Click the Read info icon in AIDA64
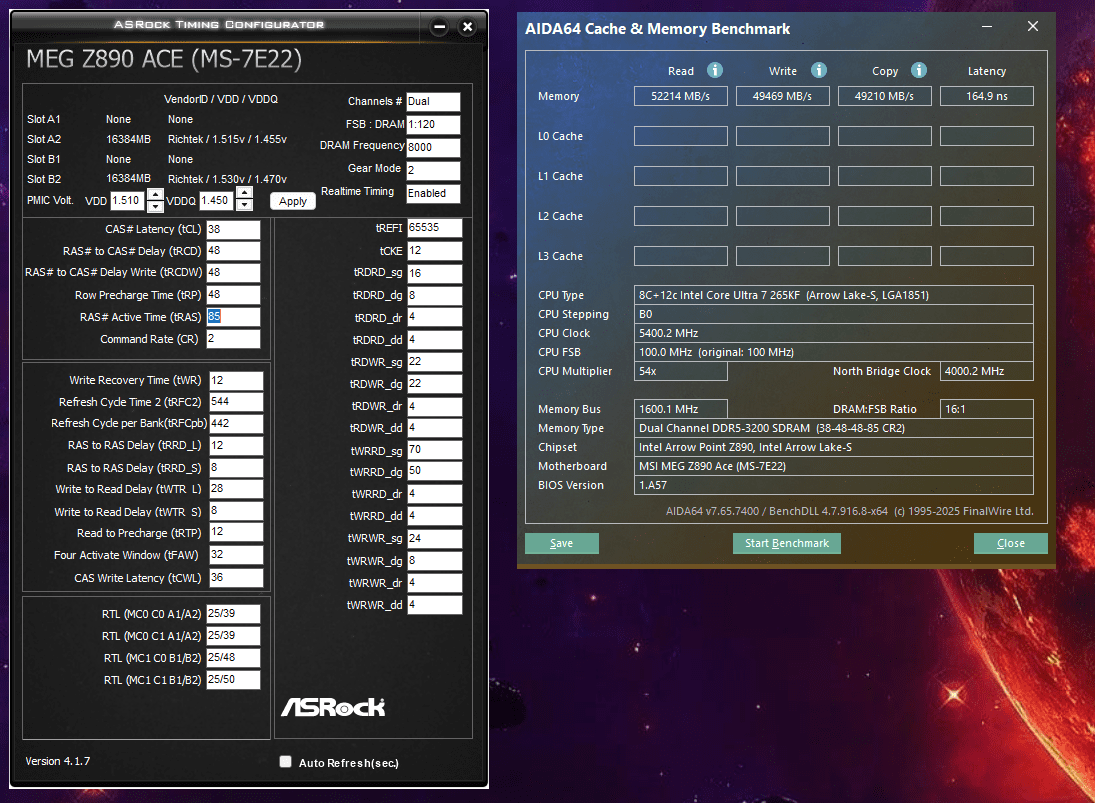Image resolution: width=1095 pixels, height=803 pixels. [x=714, y=70]
